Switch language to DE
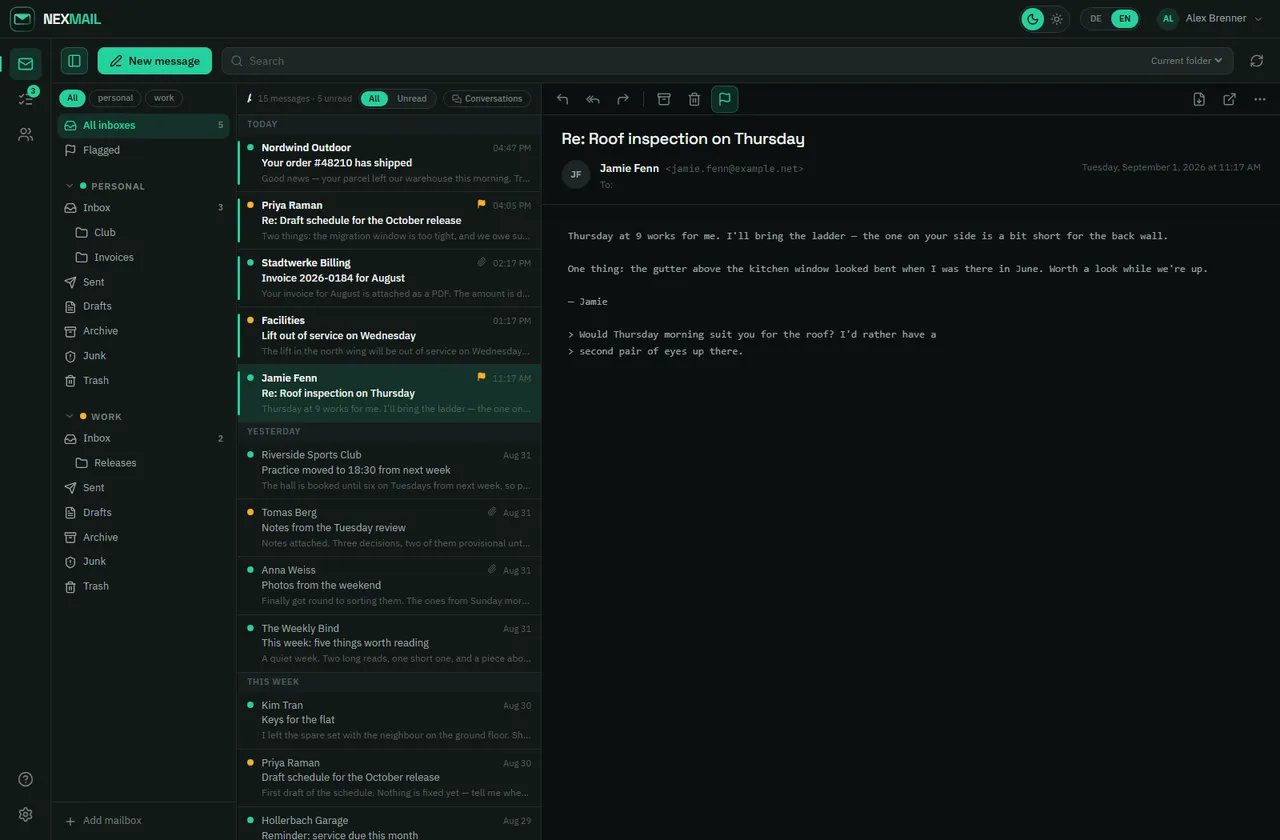1280x840 pixels. (x=1096, y=19)
